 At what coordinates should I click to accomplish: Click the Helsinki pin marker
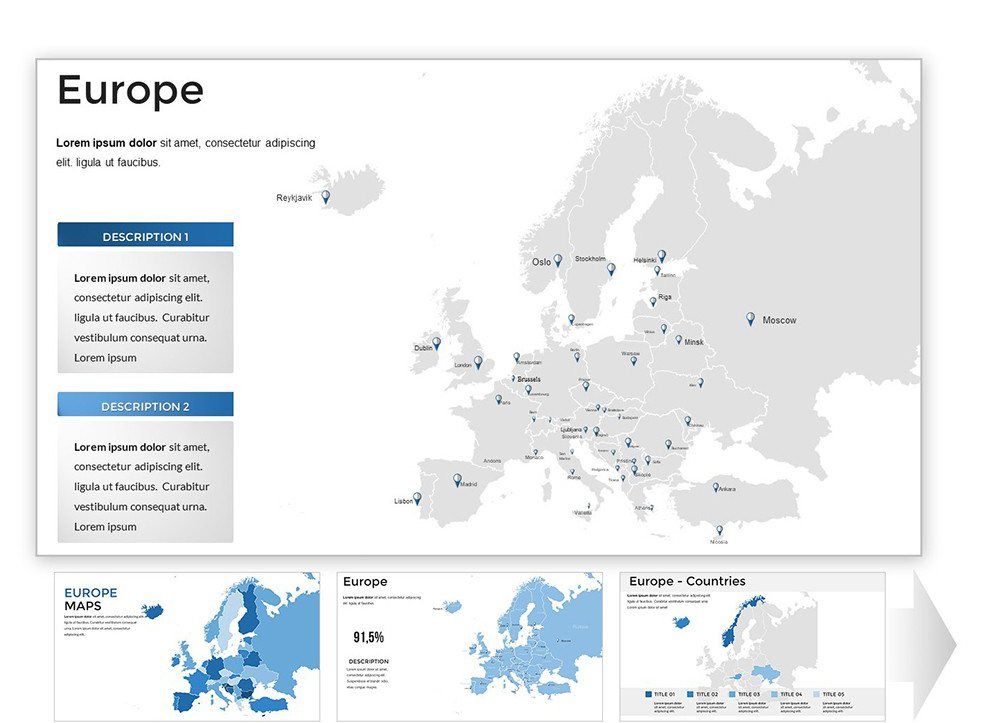point(661,256)
